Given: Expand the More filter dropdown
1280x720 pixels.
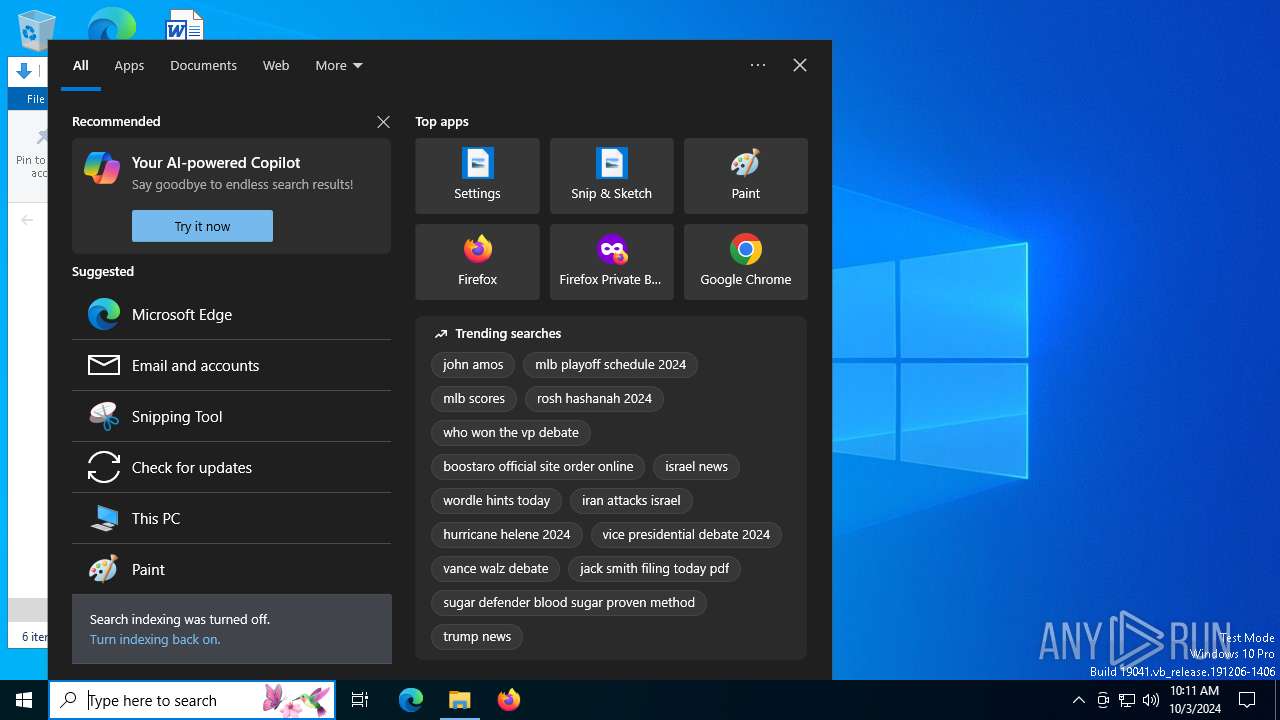Looking at the screenshot, I should [x=339, y=65].
